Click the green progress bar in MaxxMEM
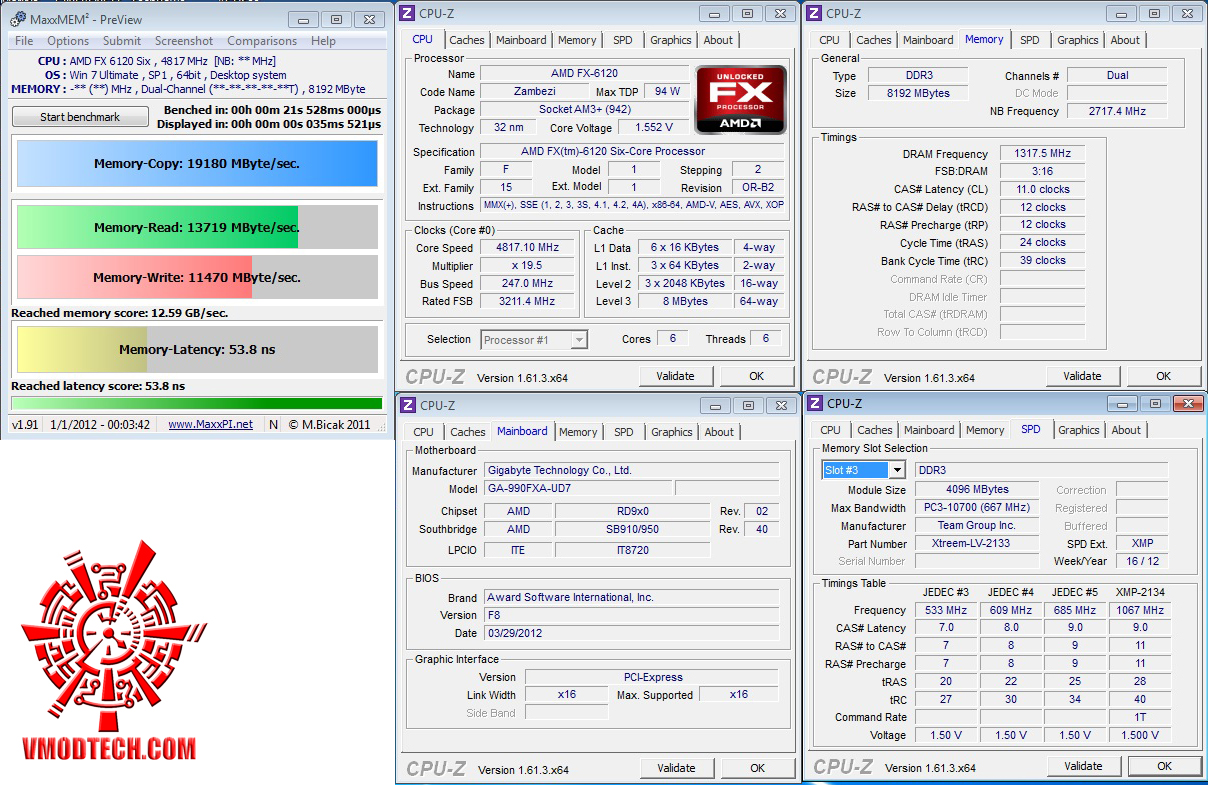1208x785 pixels. (197, 403)
